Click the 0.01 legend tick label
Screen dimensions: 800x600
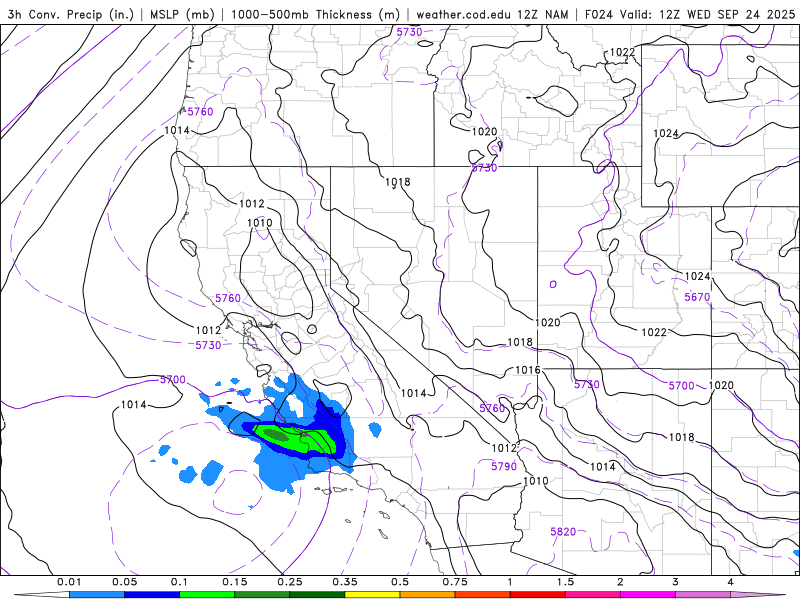[x=69, y=582]
